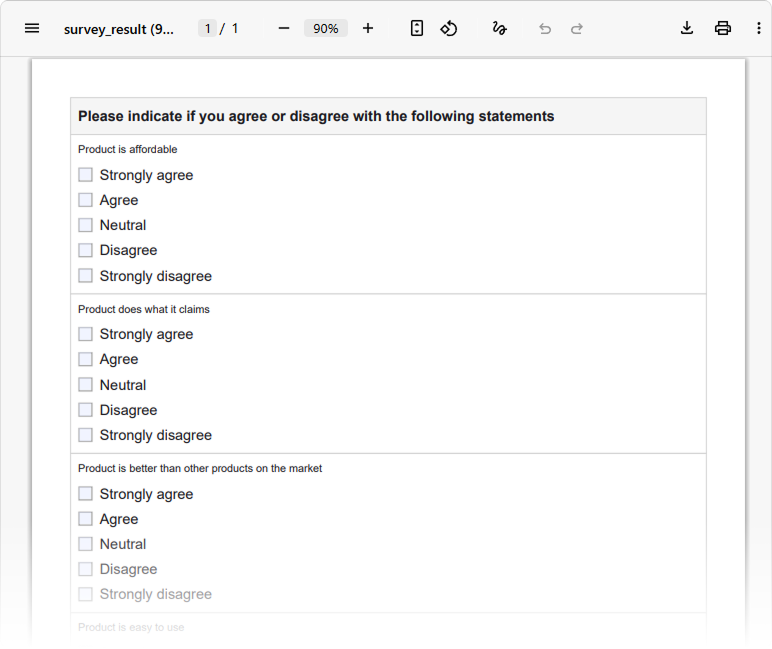Check Disagree under Product is better than others
The width and height of the screenshot is (772, 649).
pyautogui.click(x=86, y=569)
